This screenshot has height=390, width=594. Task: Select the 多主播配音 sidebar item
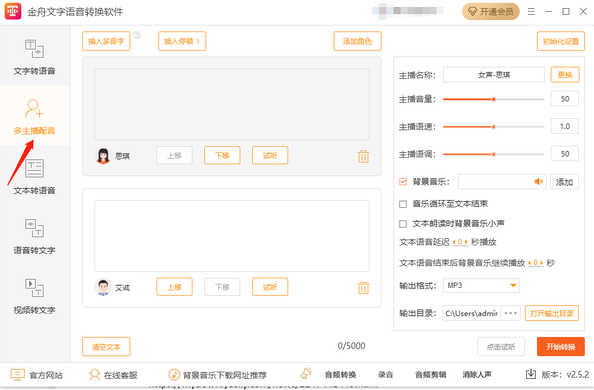coord(34,115)
